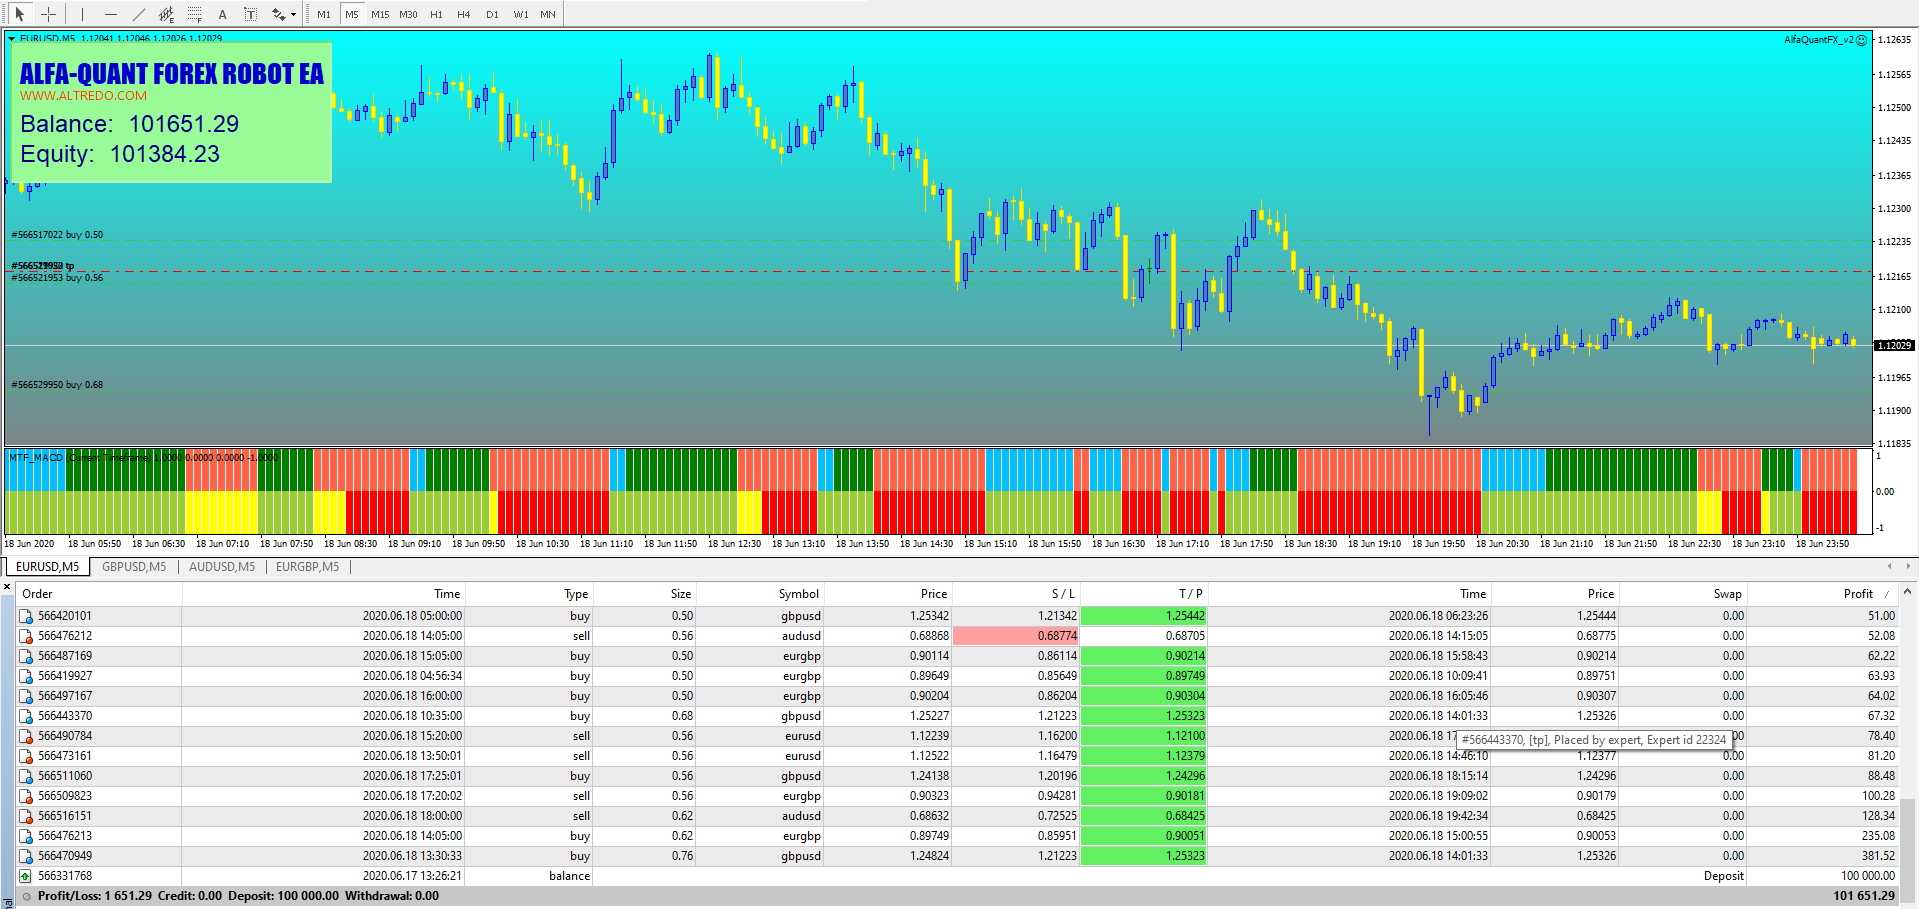The image size is (1919, 909).
Task: Click order icon for 566419927
Action: coord(26,676)
